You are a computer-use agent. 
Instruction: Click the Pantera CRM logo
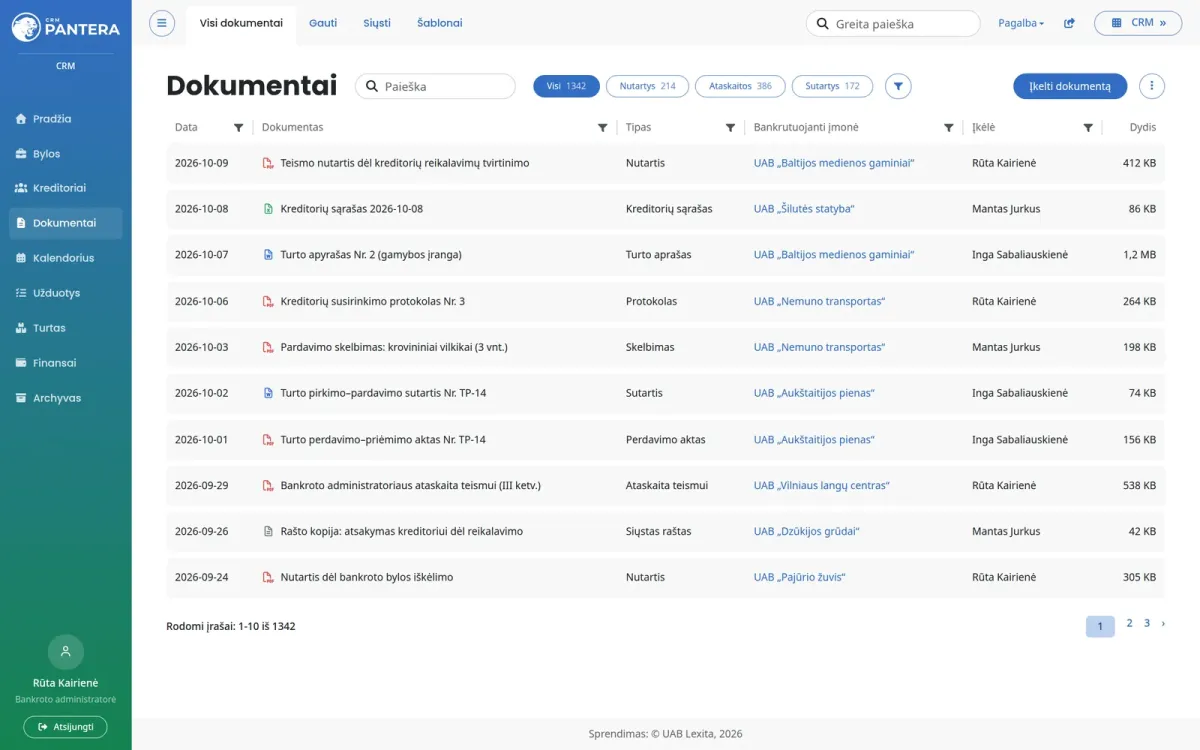click(x=66, y=27)
